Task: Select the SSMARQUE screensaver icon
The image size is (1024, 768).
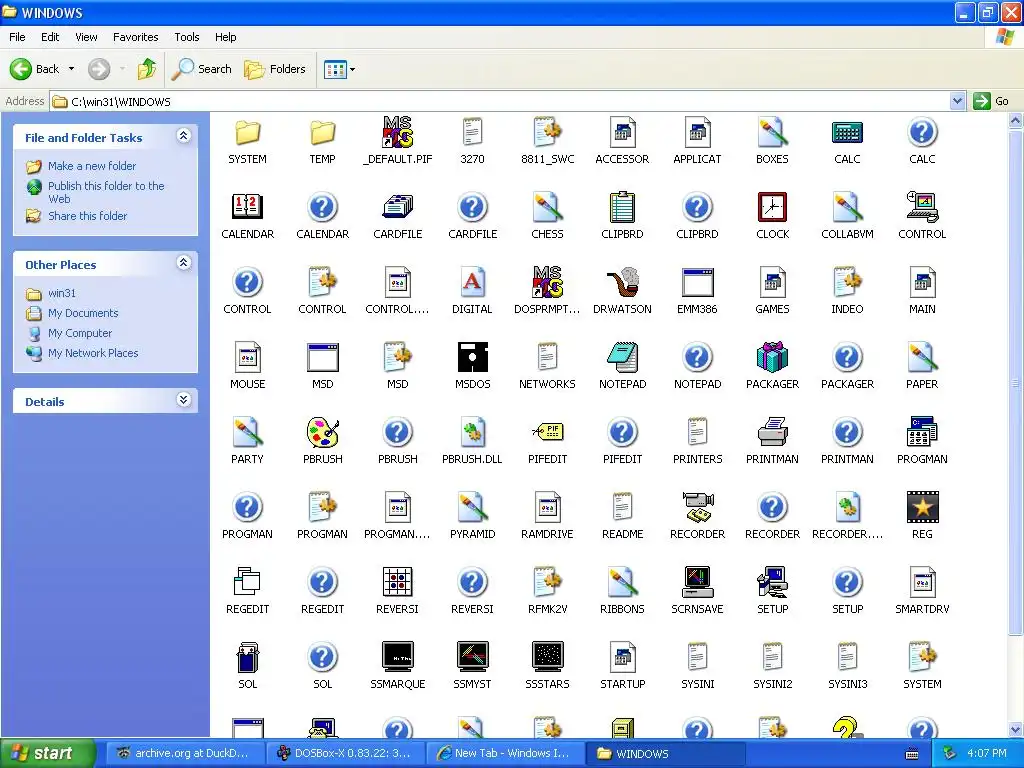Action: (398, 657)
